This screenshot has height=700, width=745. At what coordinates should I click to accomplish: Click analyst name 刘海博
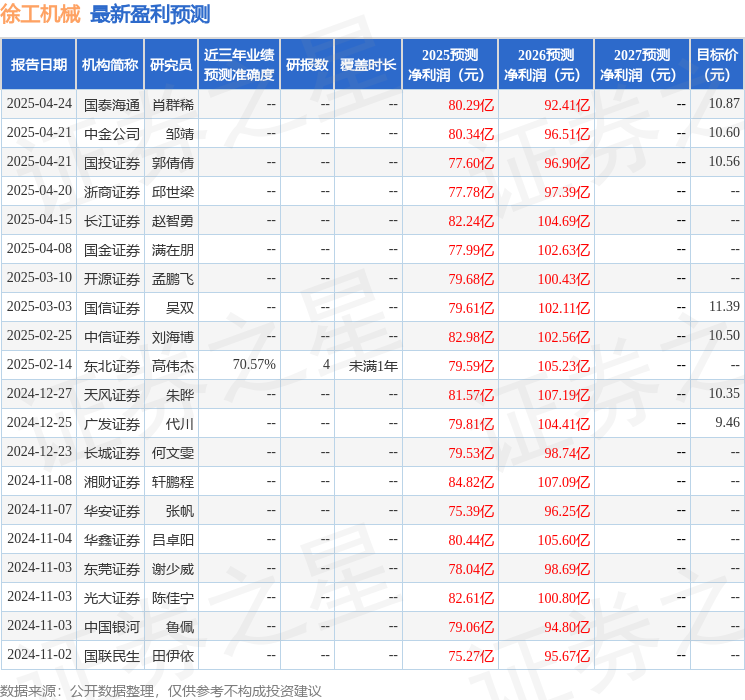pos(173,337)
